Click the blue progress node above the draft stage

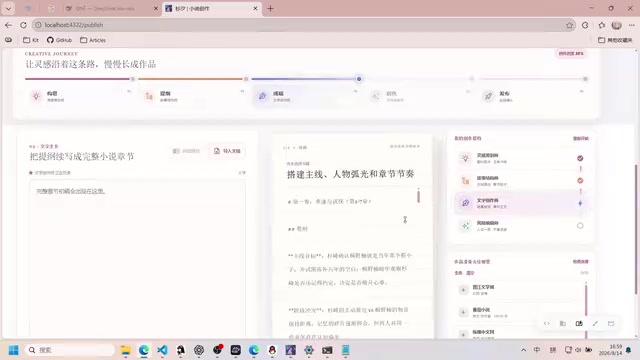point(359,79)
